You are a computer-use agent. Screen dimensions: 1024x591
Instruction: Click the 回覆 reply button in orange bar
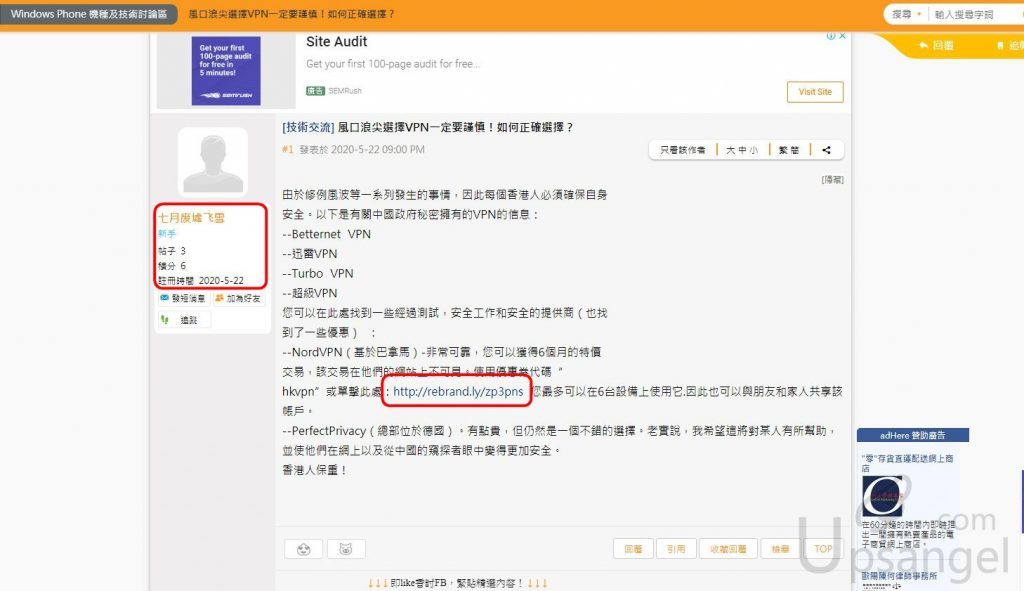(x=936, y=45)
